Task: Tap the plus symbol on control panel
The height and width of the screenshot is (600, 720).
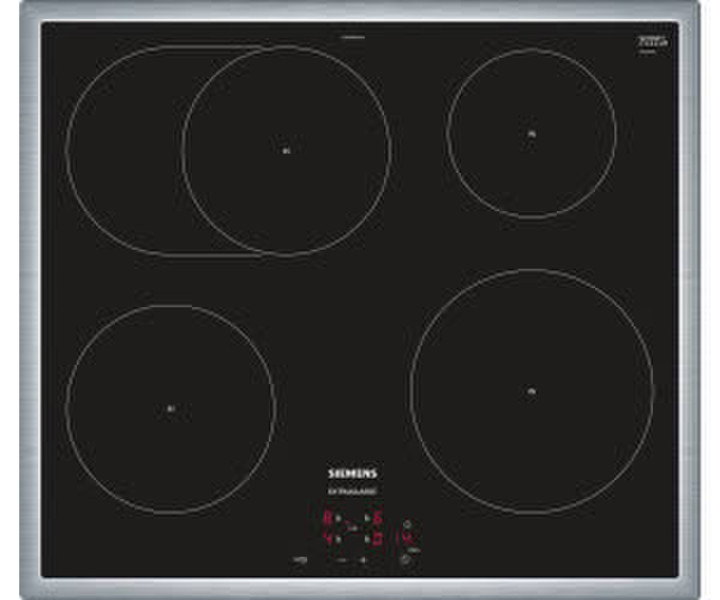Action: click(363, 560)
